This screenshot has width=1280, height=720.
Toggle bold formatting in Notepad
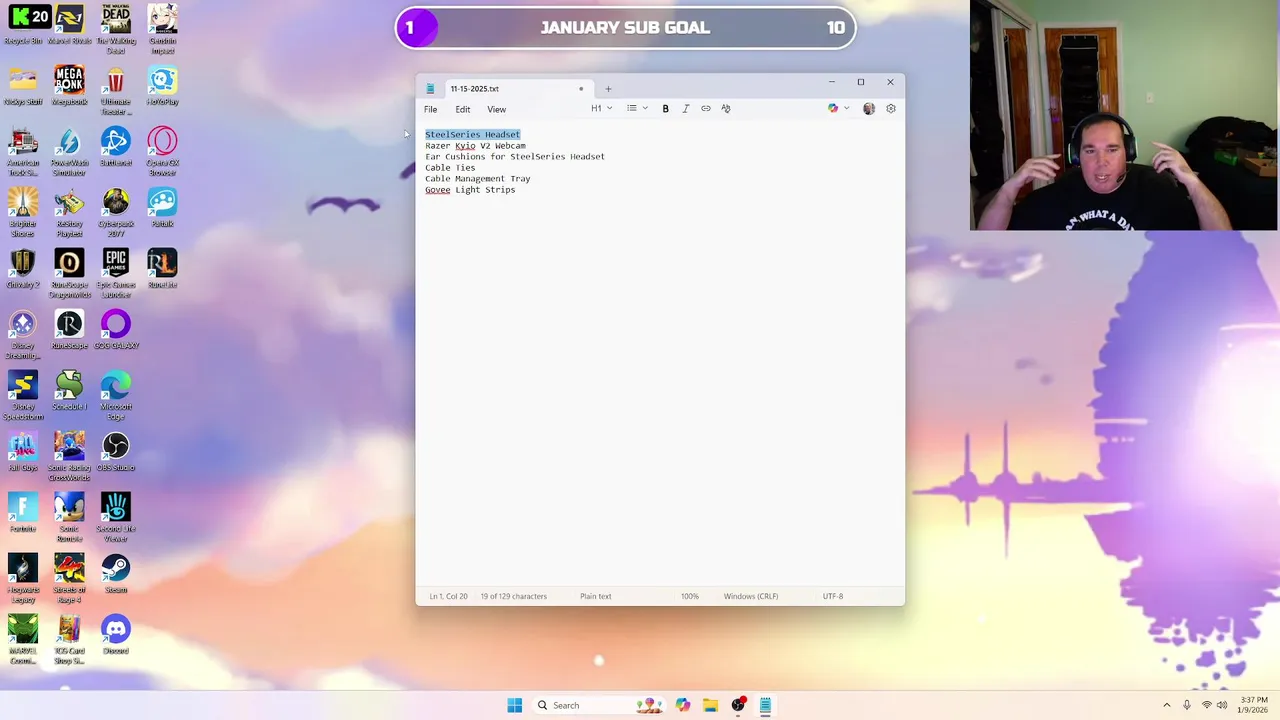(665, 109)
